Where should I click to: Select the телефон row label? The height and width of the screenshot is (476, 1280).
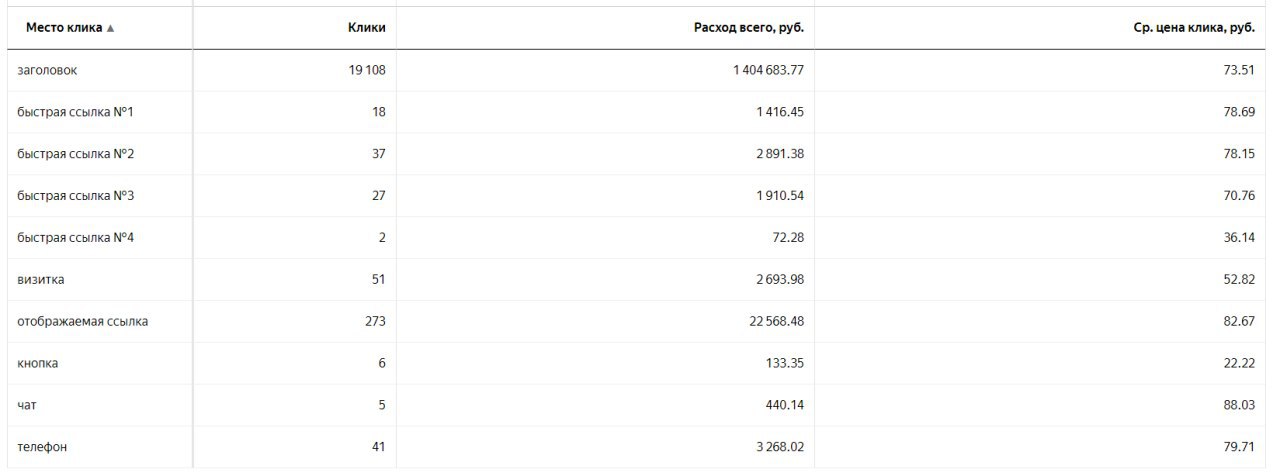(43, 448)
